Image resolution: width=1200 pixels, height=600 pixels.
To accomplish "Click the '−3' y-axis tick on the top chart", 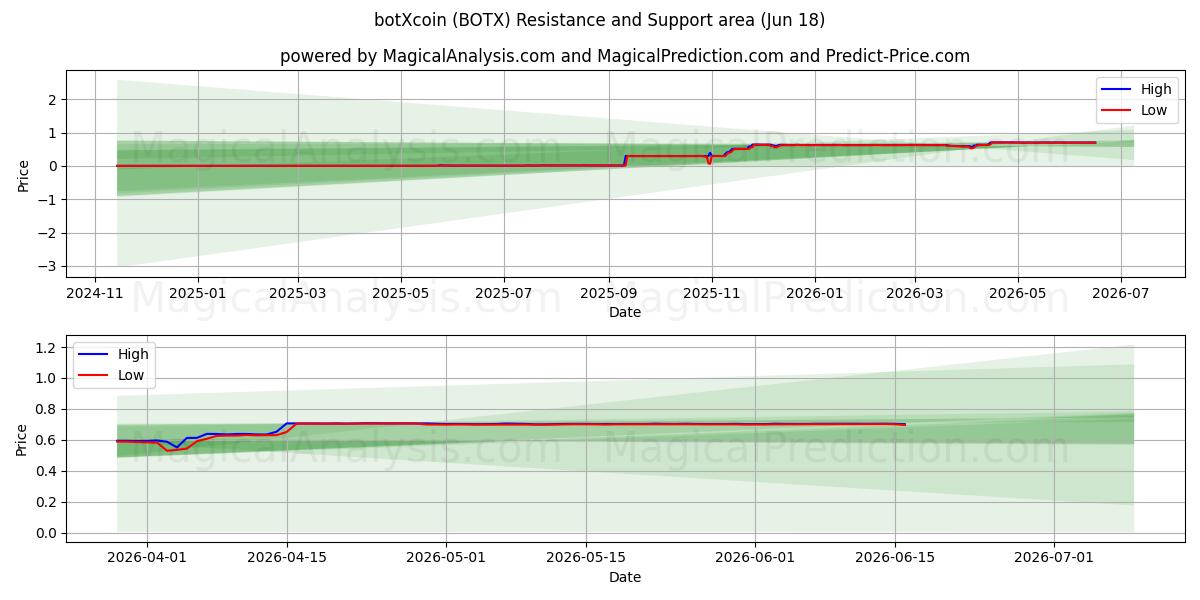I will click(47, 267).
